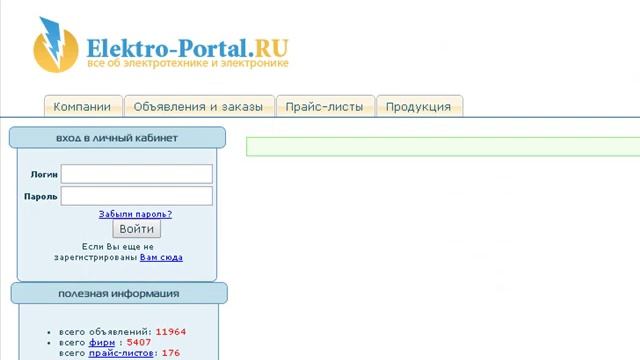
Task: Follow the Забыли пароль? link
Action: tap(135, 214)
